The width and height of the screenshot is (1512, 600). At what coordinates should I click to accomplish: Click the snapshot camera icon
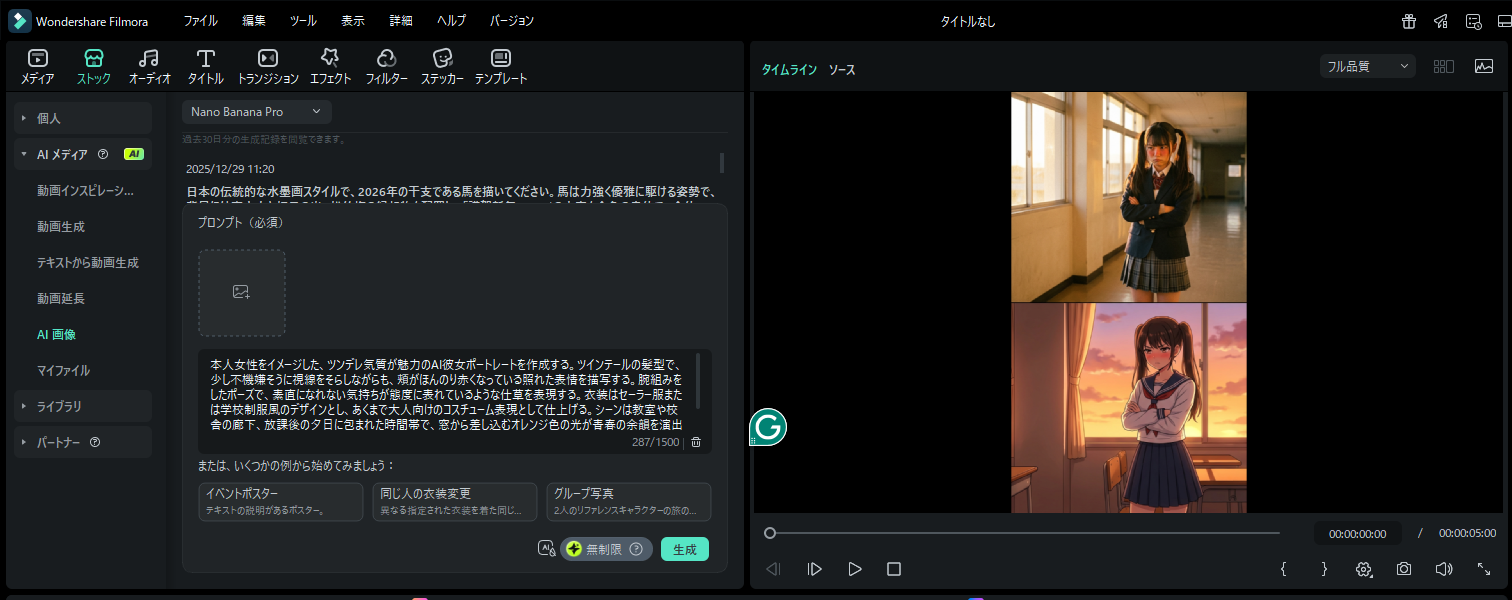click(x=1404, y=569)
